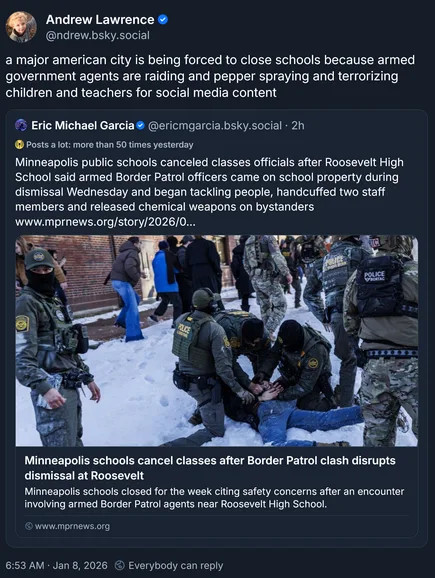The width and height of the screenshot is (435, 578).
Task: Open the Andrew Lawrence display name
Action: pos(100,20)
